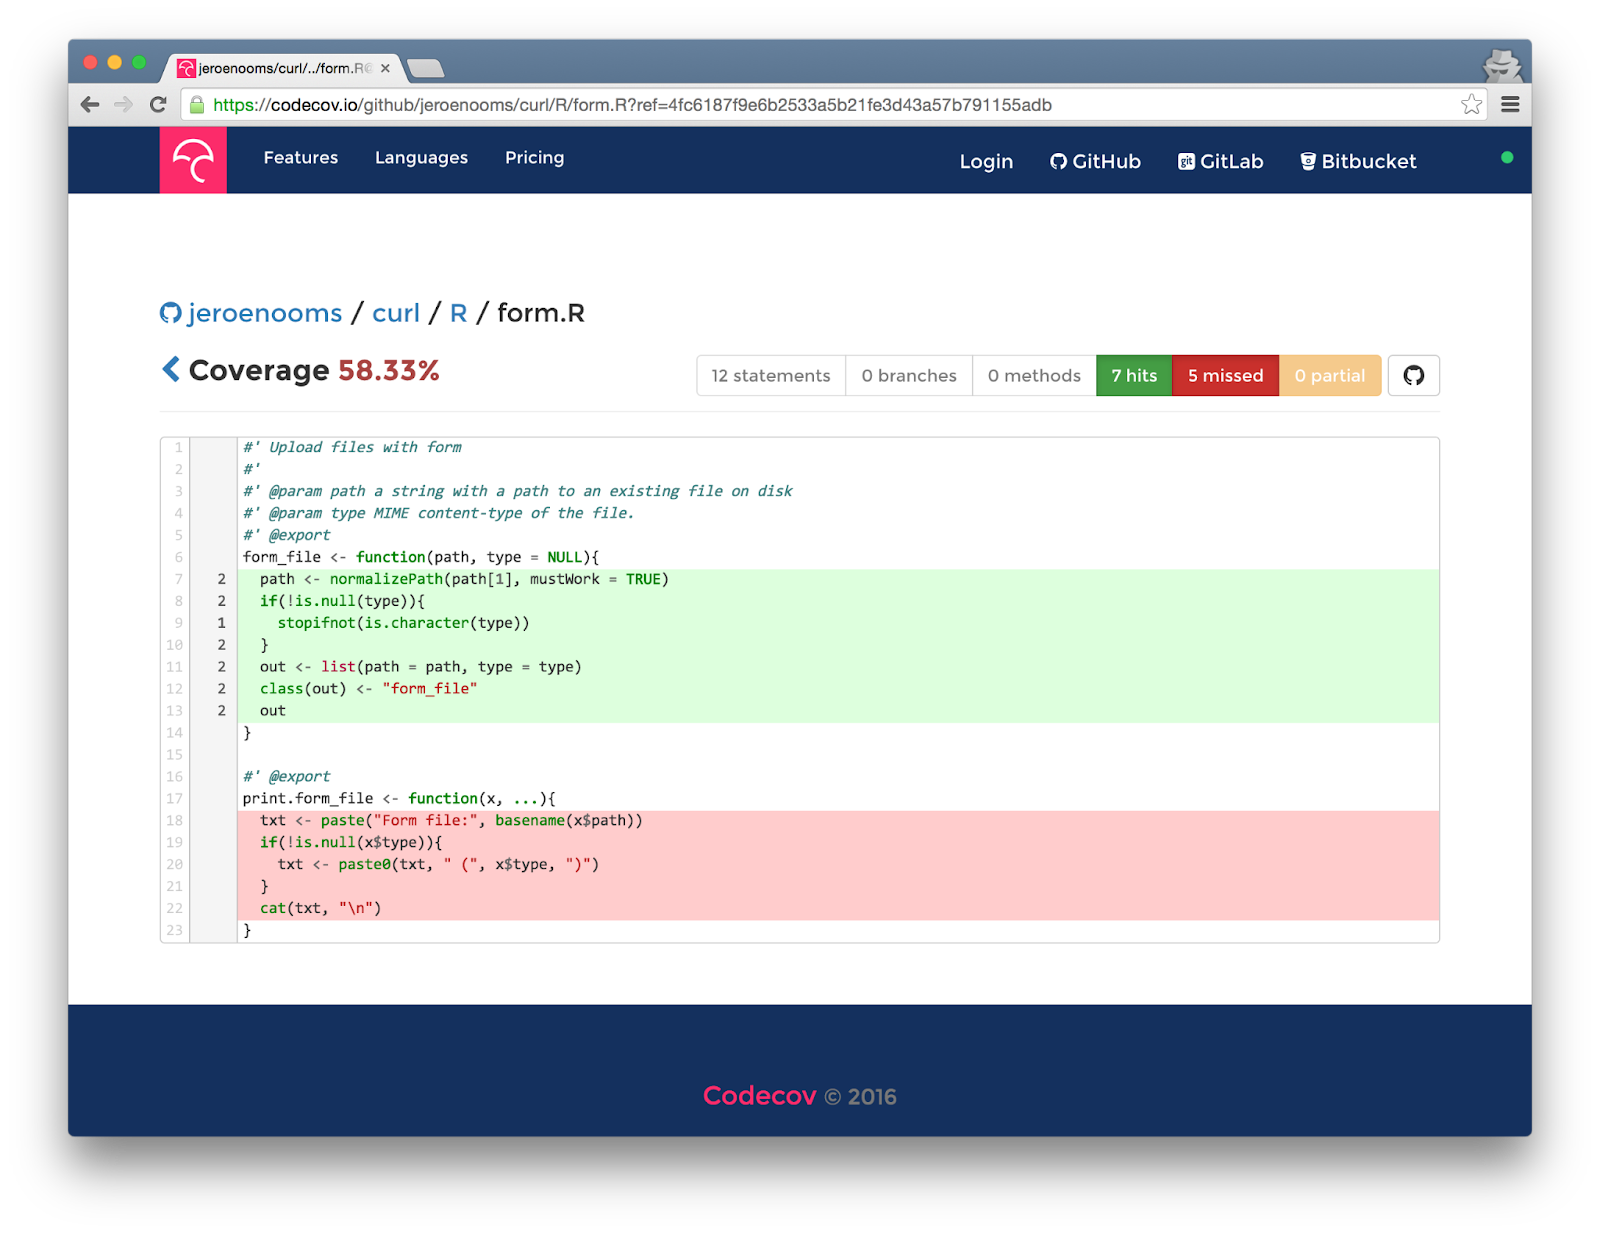The width and height of the screenshot is (1600, 1234).
Task: Click the padlock icon in the address bar
Action: [196, 104]
